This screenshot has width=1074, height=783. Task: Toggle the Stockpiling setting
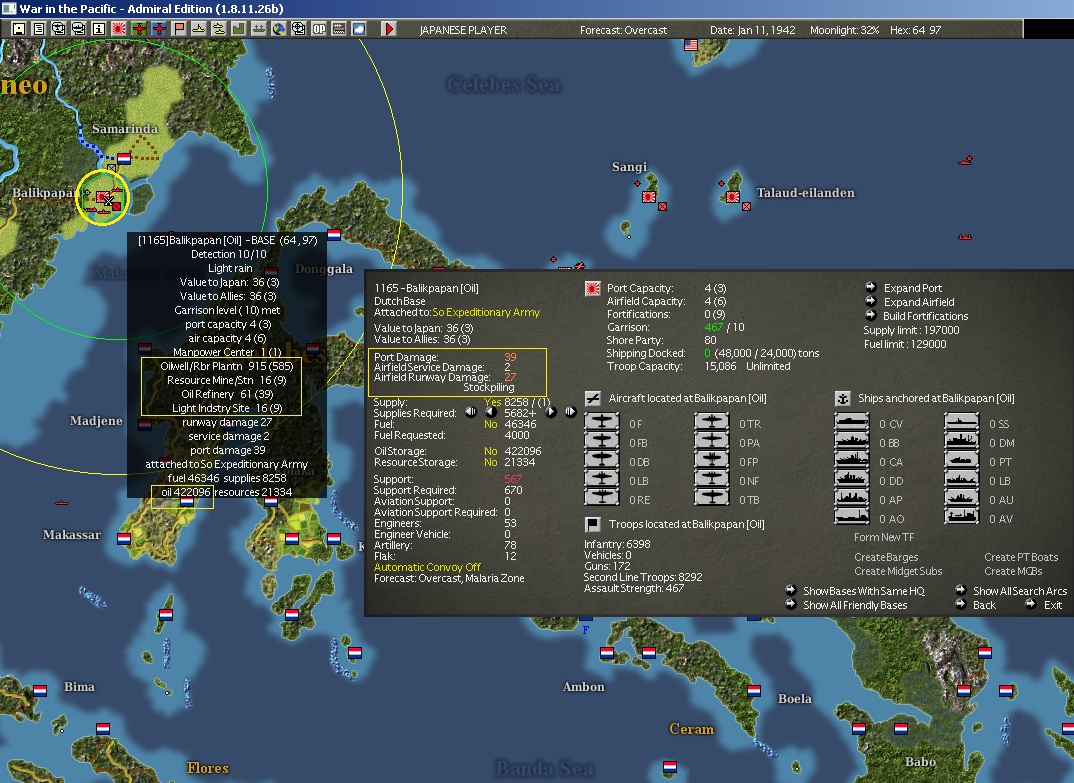[x=488, y=386]
